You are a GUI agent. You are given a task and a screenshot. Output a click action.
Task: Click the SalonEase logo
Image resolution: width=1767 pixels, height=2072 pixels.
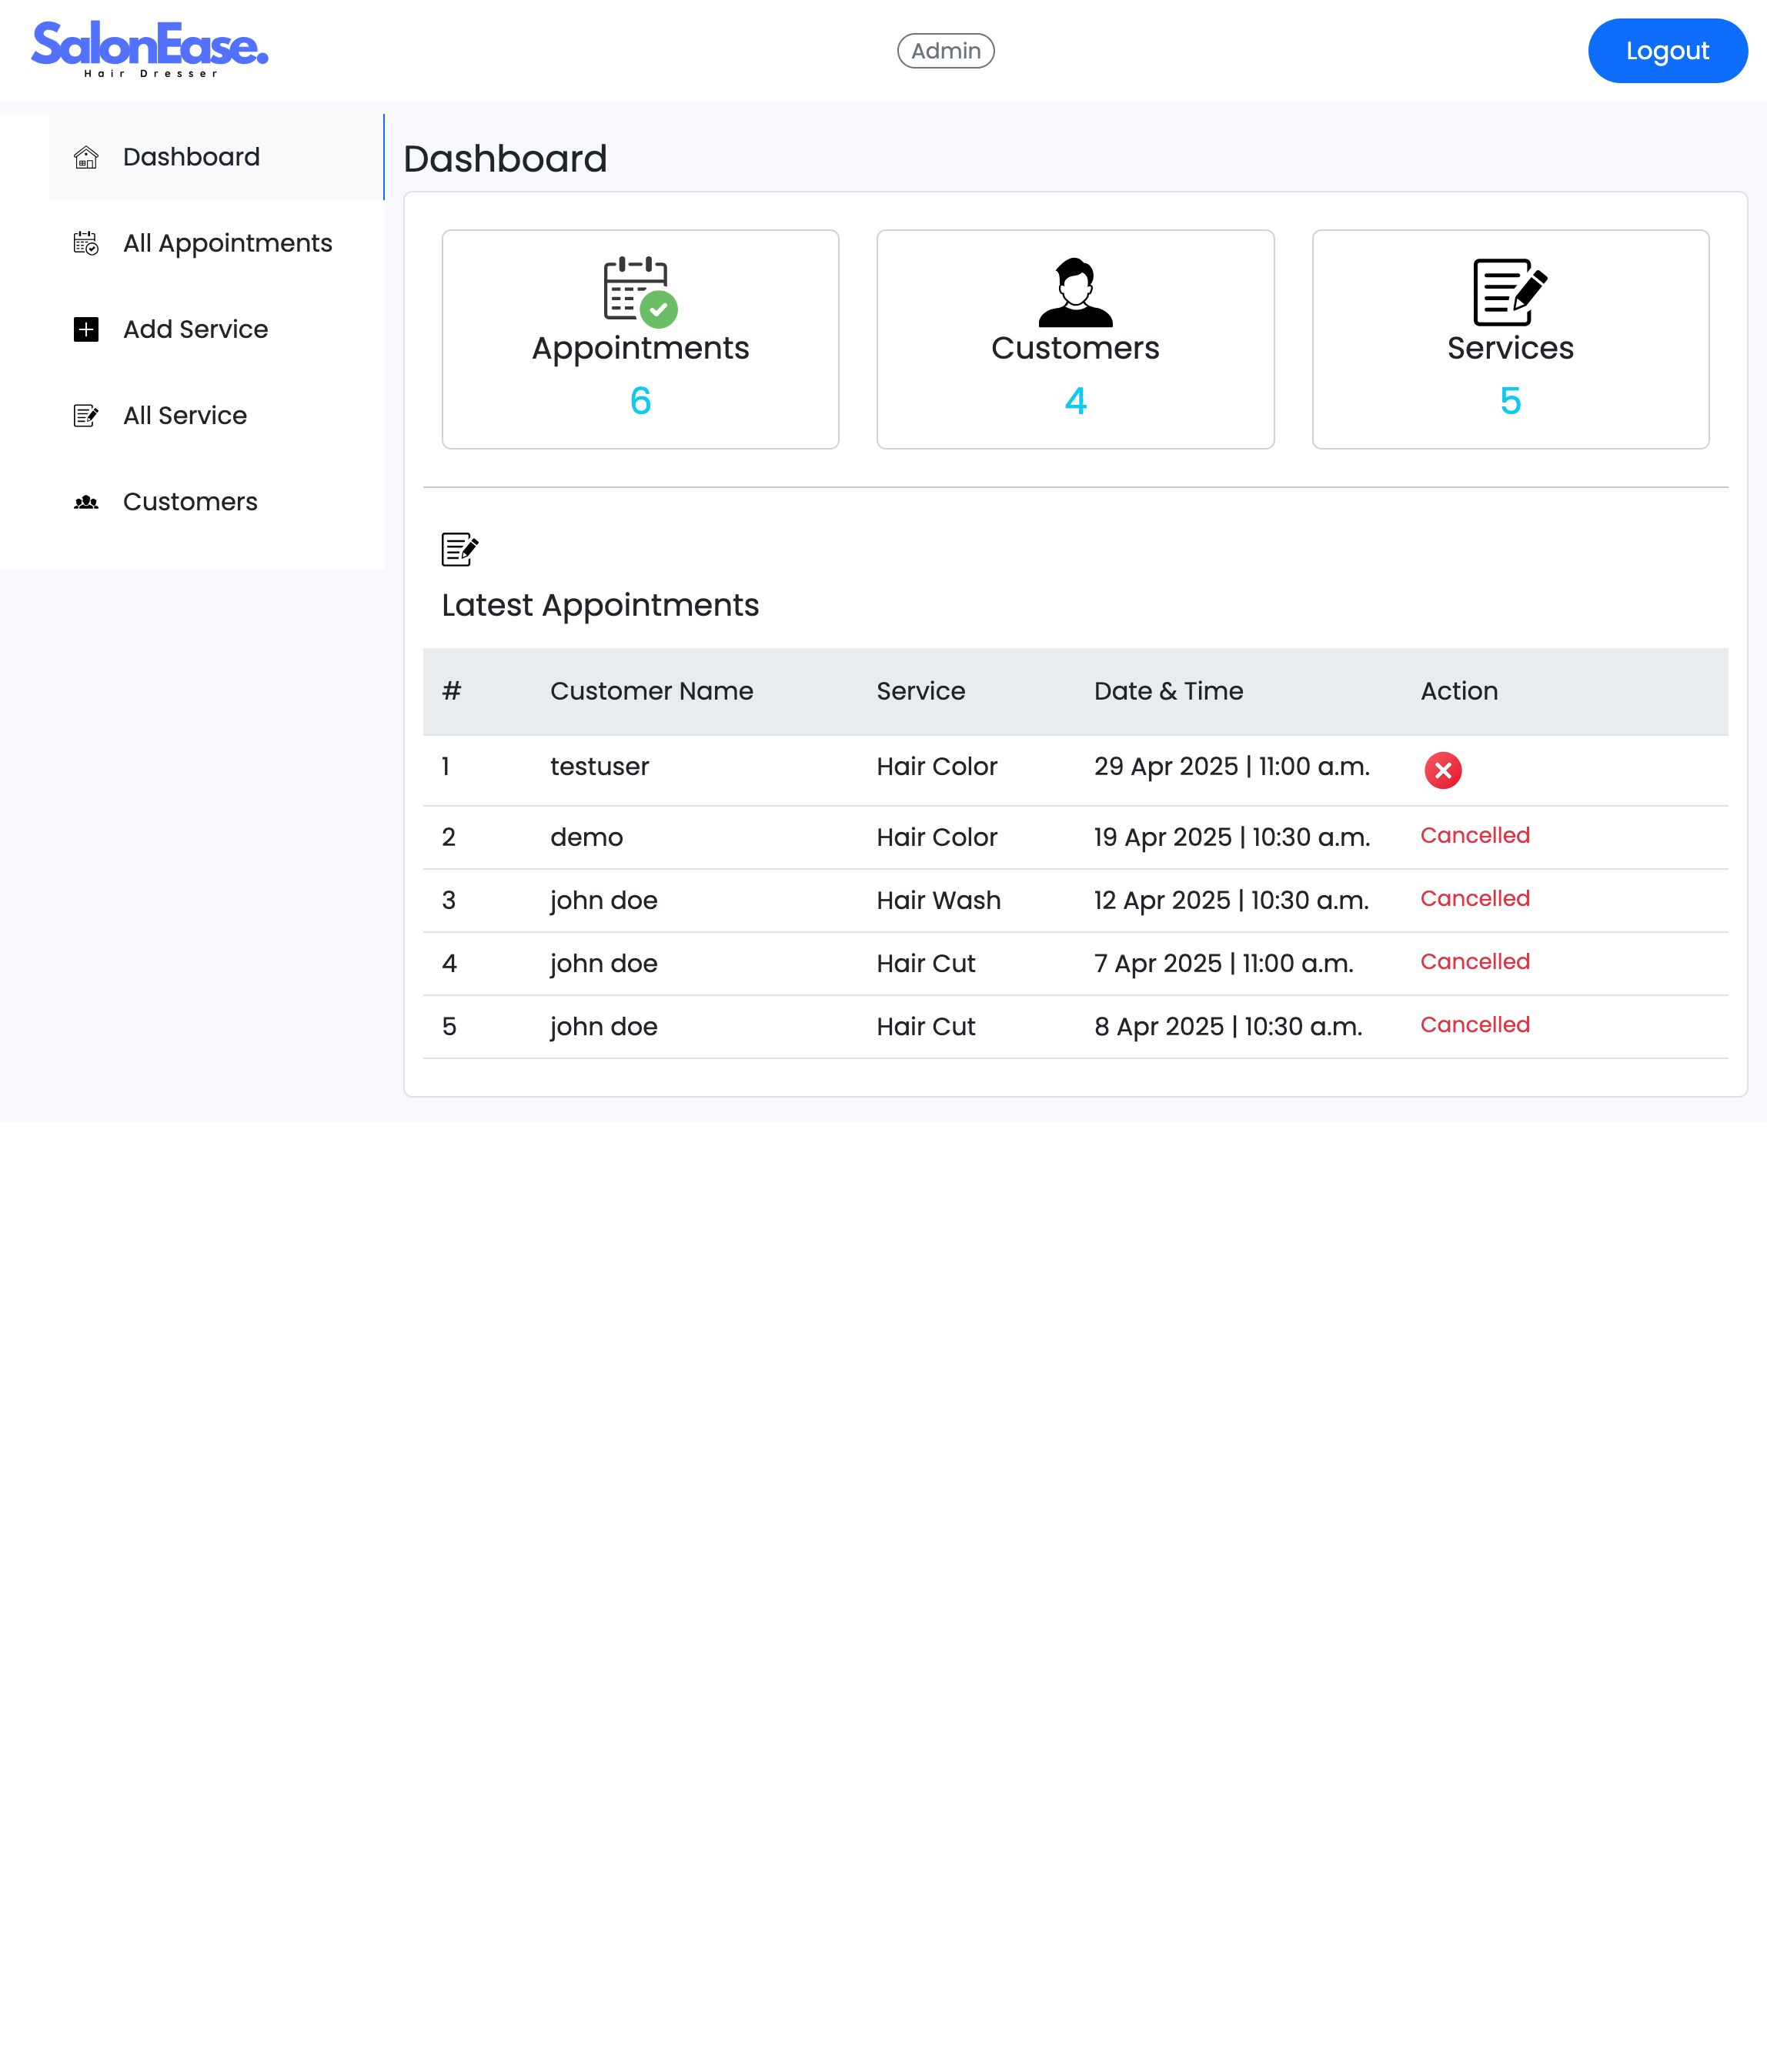coord(150,49)
